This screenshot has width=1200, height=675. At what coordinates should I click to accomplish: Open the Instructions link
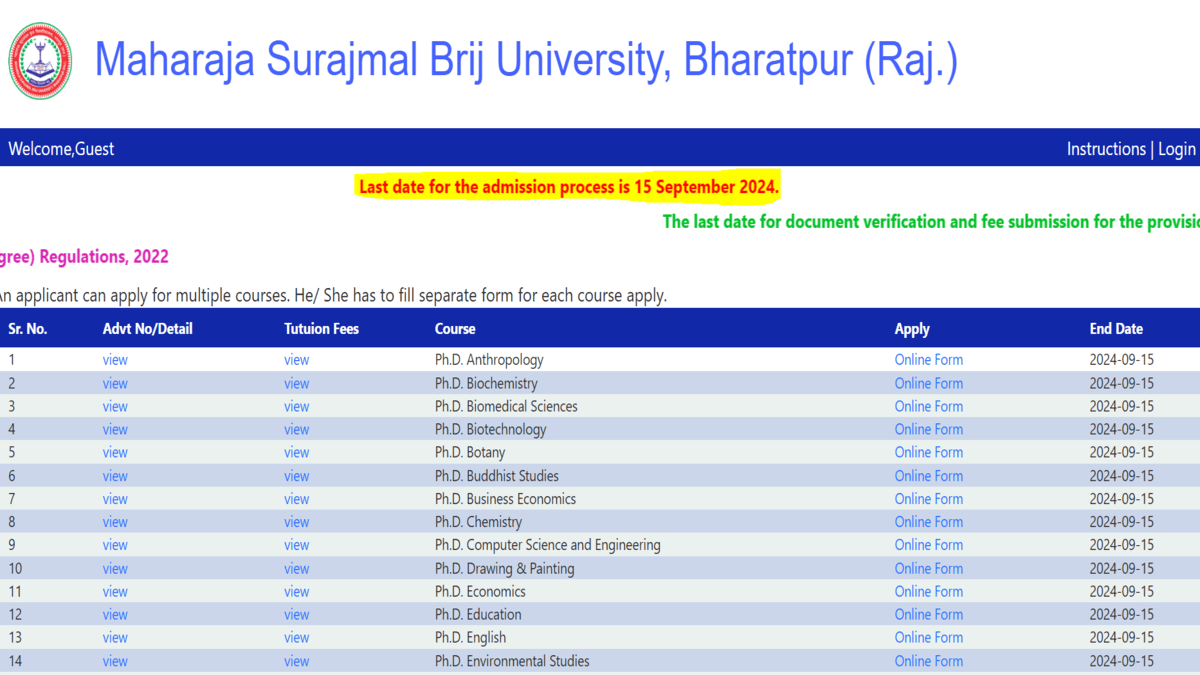(1106, 149)
